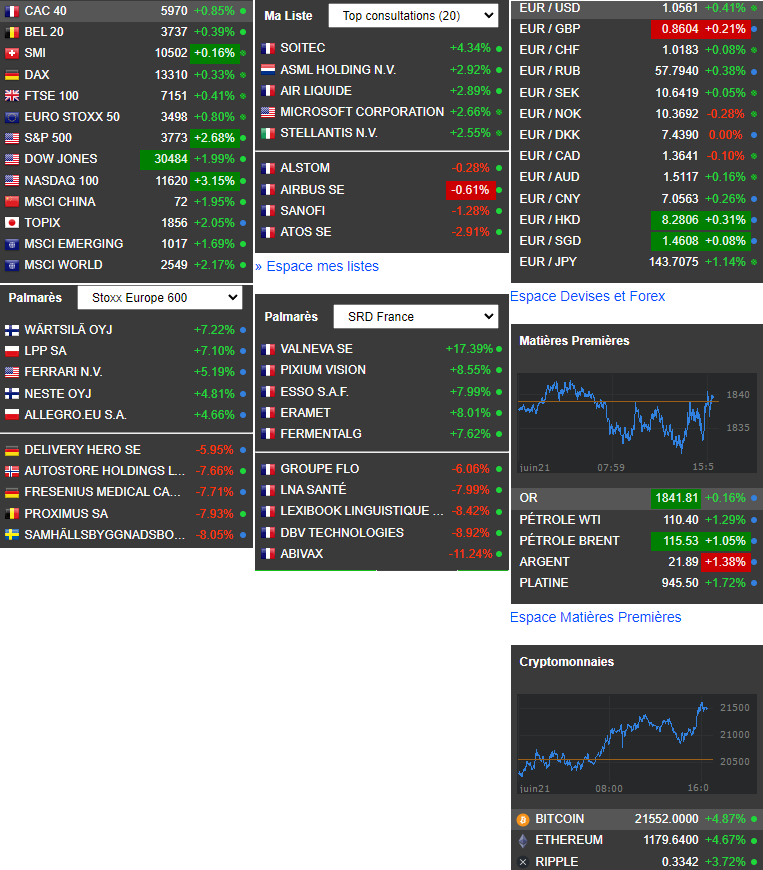
Task: Select the ABIVAX stock row
Action: click(x=382, y=554)
